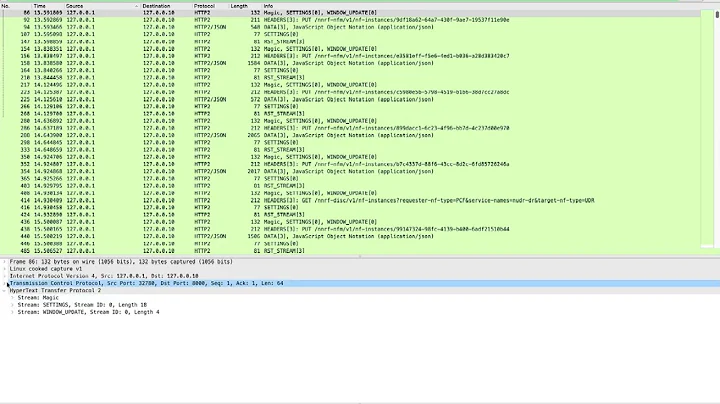Select packet 158 DATA row of length 1584
Screen dimensions: 720x404
click(350, 63)
